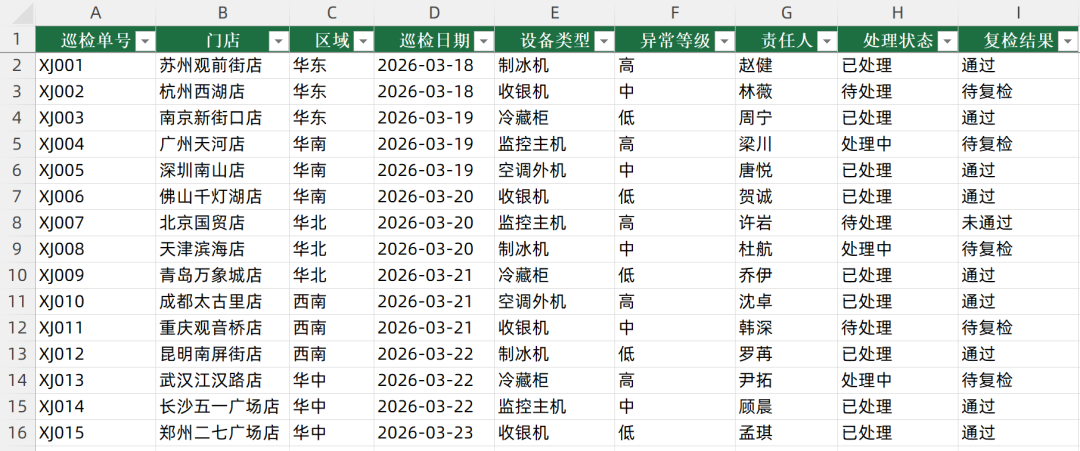Select column D header
Screen dimensions: 1080x451
point(435,12)
